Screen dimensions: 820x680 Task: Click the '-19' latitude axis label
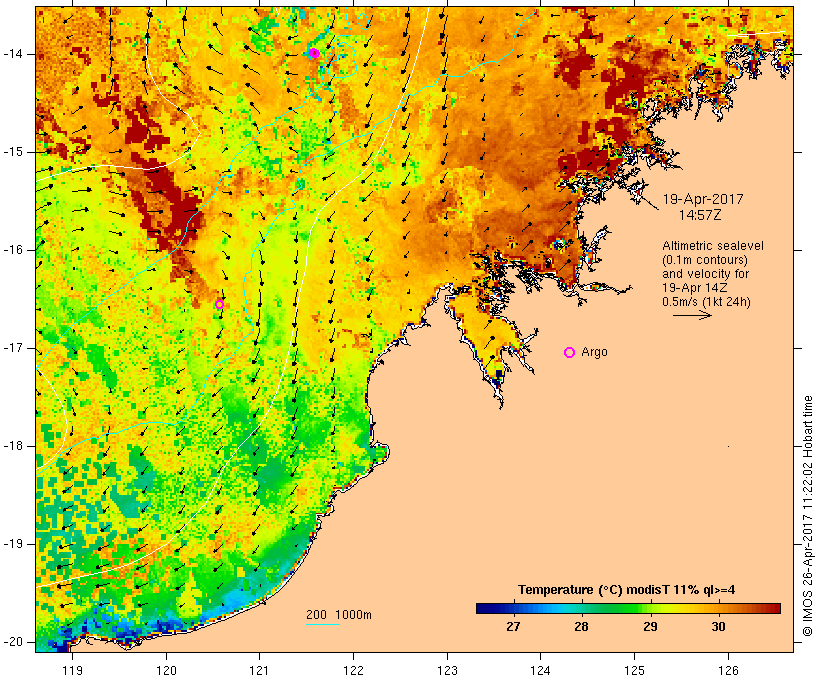point(13,544)
